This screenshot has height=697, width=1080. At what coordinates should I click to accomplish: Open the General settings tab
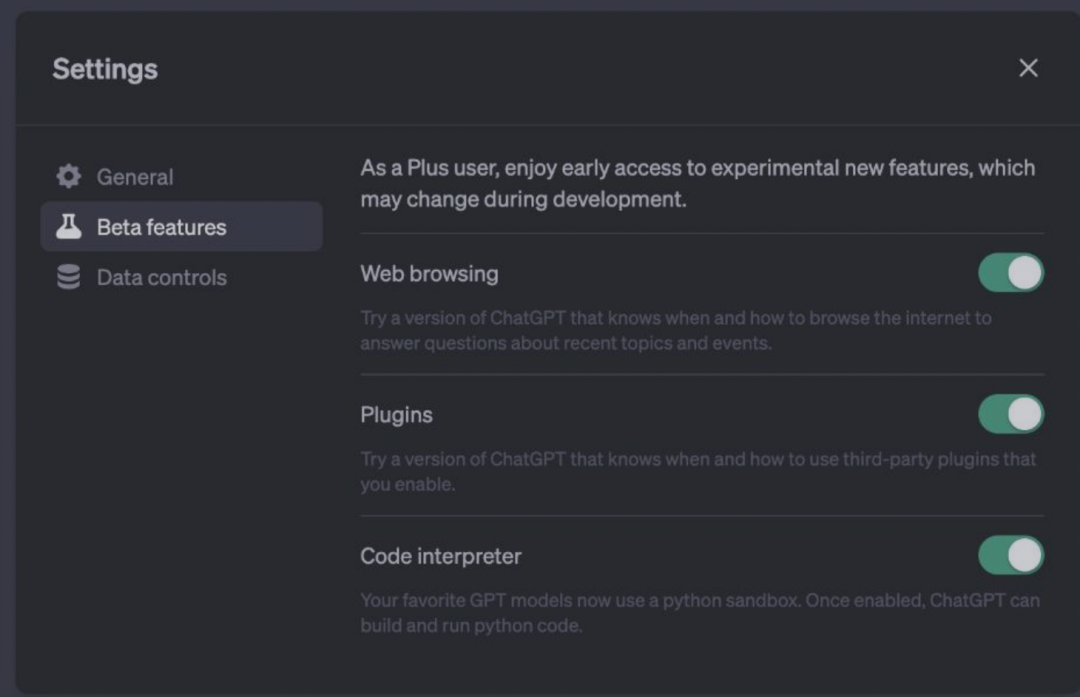135,177
